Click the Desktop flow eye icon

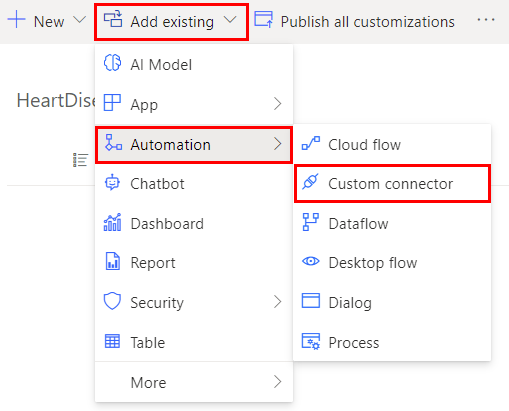click(311, 261)
